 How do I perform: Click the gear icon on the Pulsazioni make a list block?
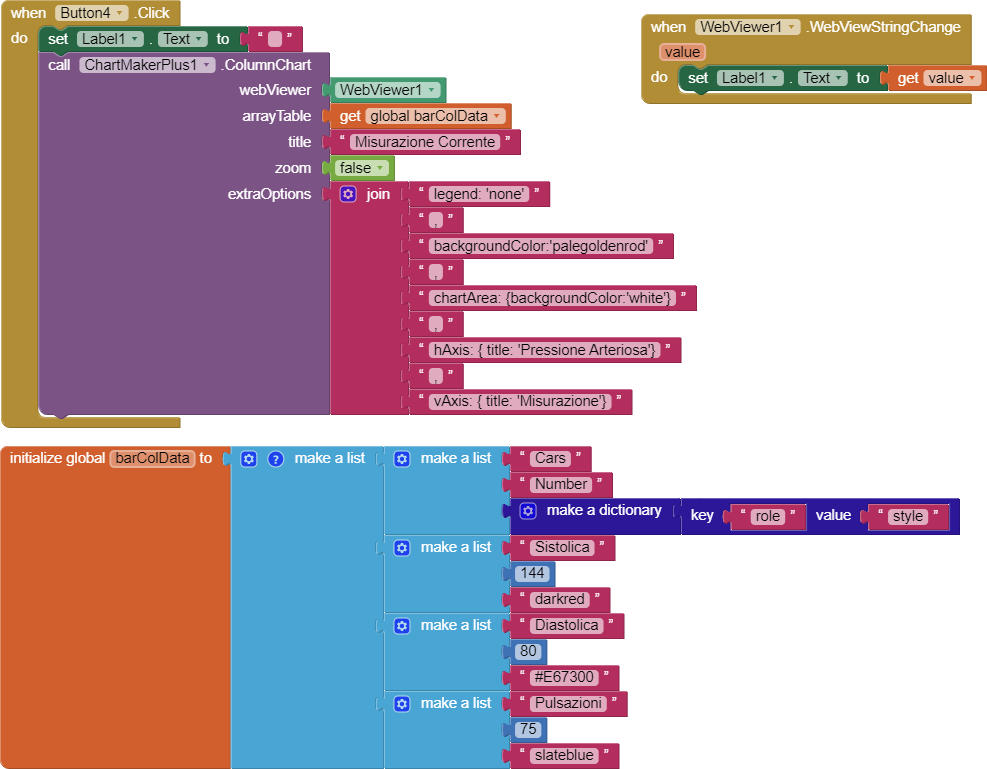pos(402,703)
